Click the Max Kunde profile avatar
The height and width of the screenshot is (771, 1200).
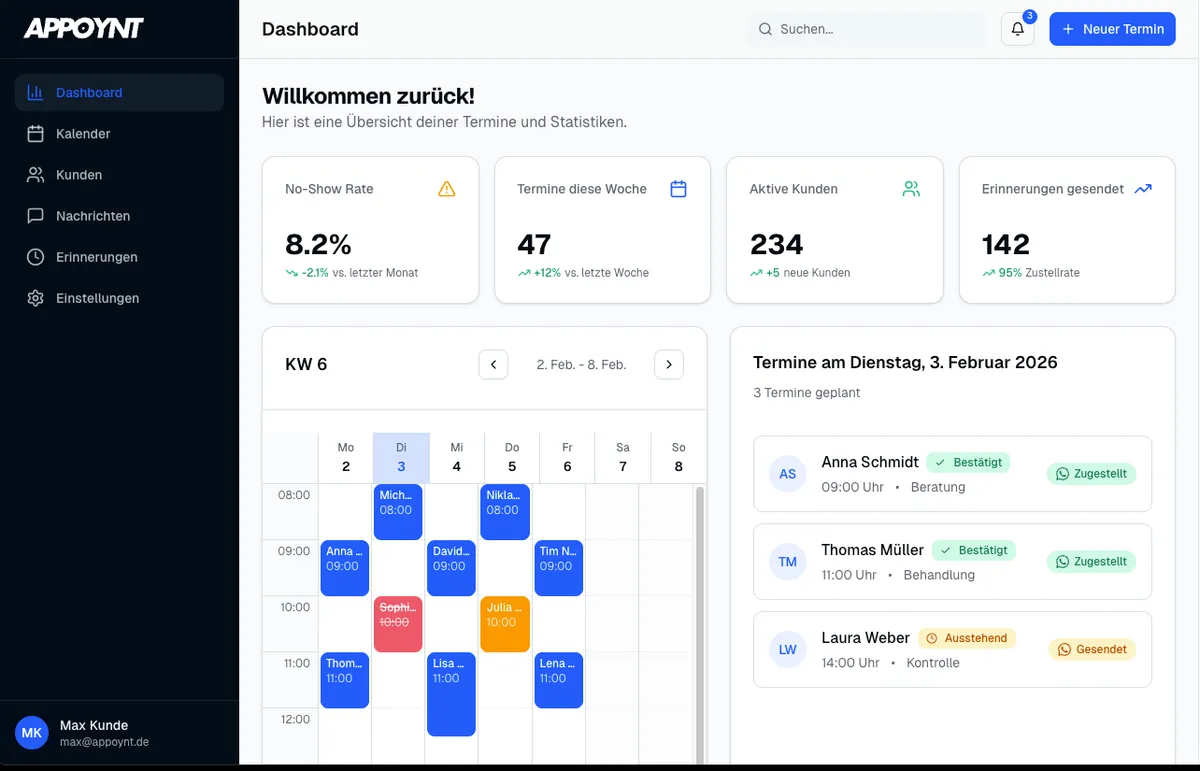click(31, 733)
